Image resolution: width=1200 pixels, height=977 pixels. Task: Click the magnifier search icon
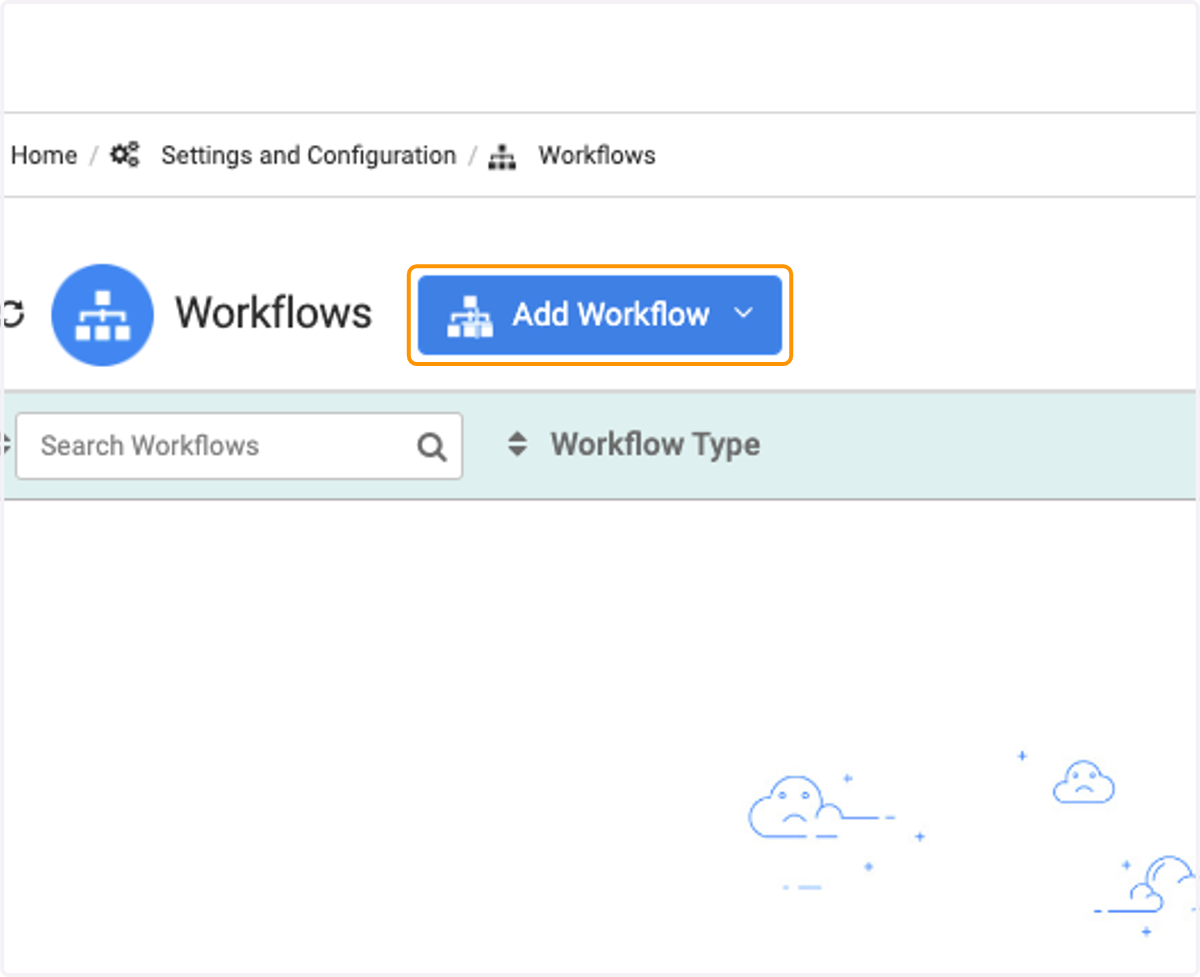(432, 447)
